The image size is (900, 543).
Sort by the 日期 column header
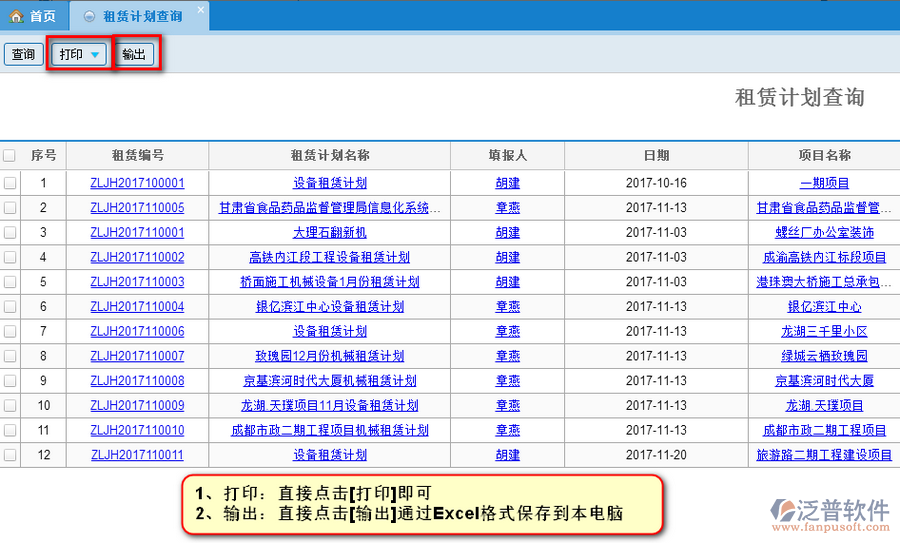pyautogui.click(x=656, y=156)
